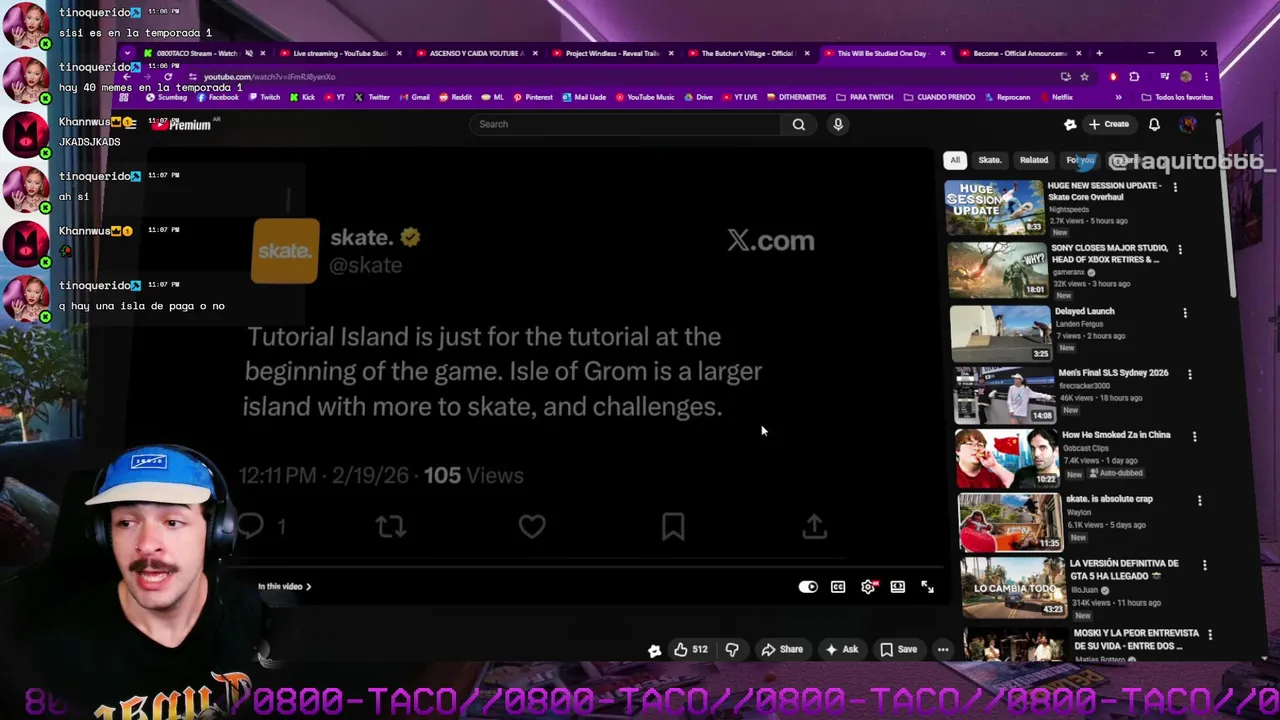Switch to Live streaming YouTube Studio tab

click(340, 53)
